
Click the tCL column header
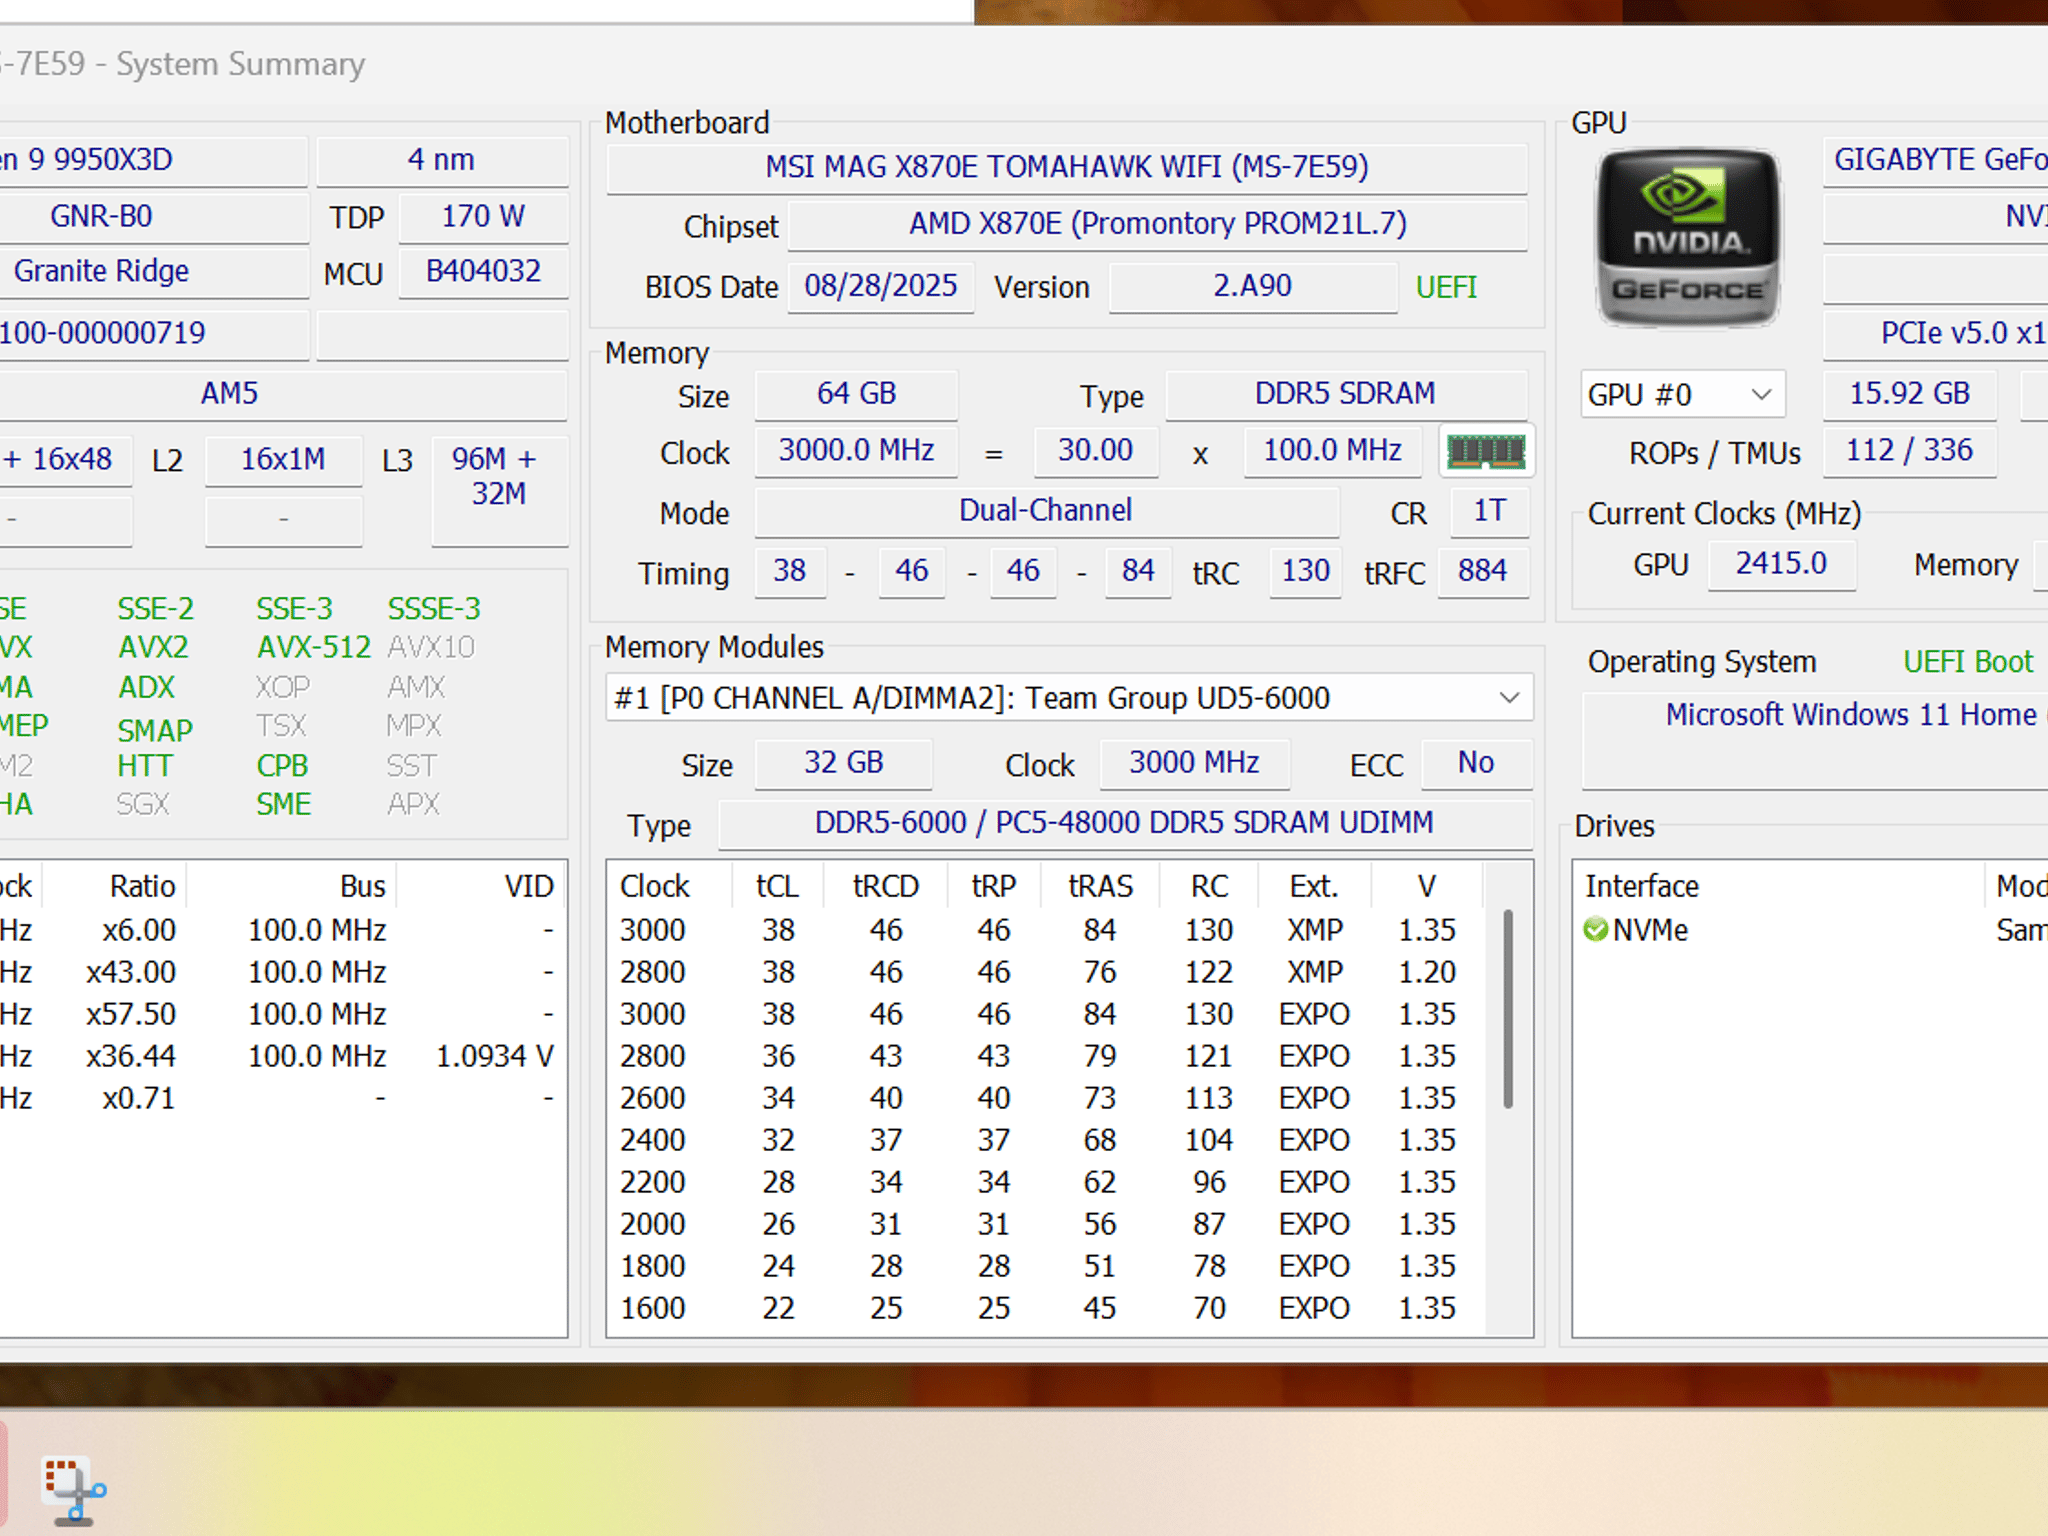pyautogui.click(x=777, y=886)
